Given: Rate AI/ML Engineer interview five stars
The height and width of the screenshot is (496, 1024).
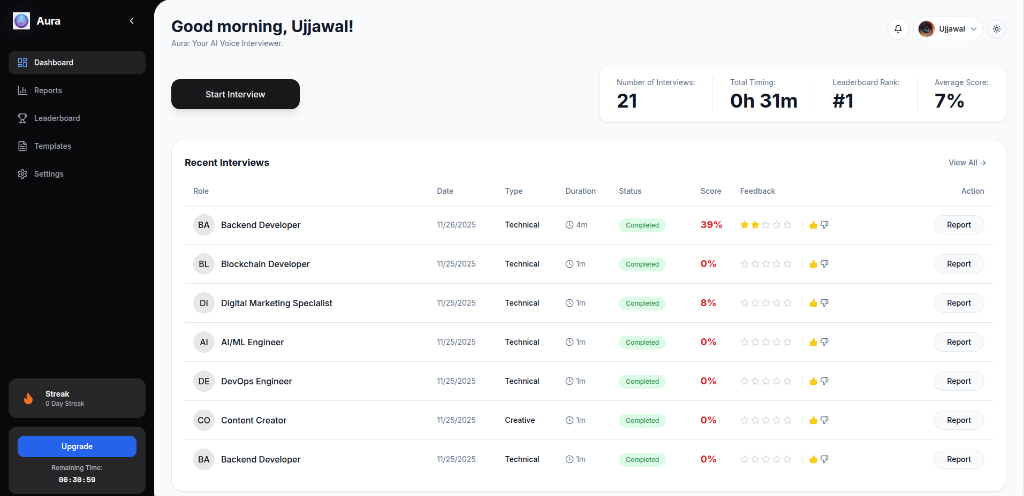Looking at the screenshot, I should coord(788,342).
